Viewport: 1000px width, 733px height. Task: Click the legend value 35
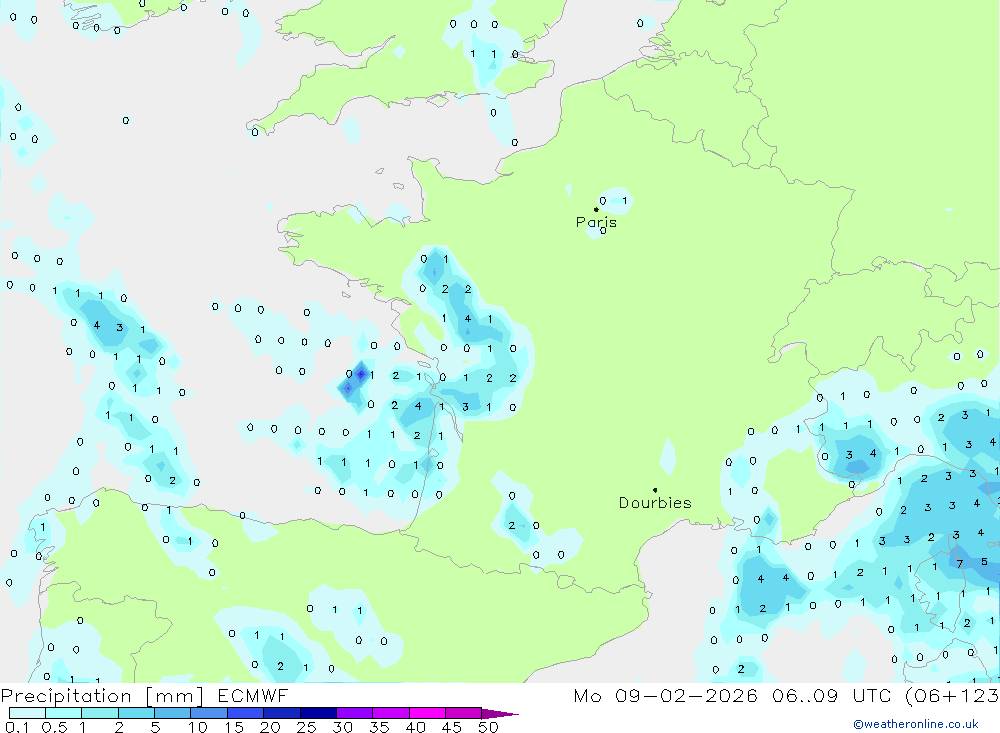(x=379, y=727)
